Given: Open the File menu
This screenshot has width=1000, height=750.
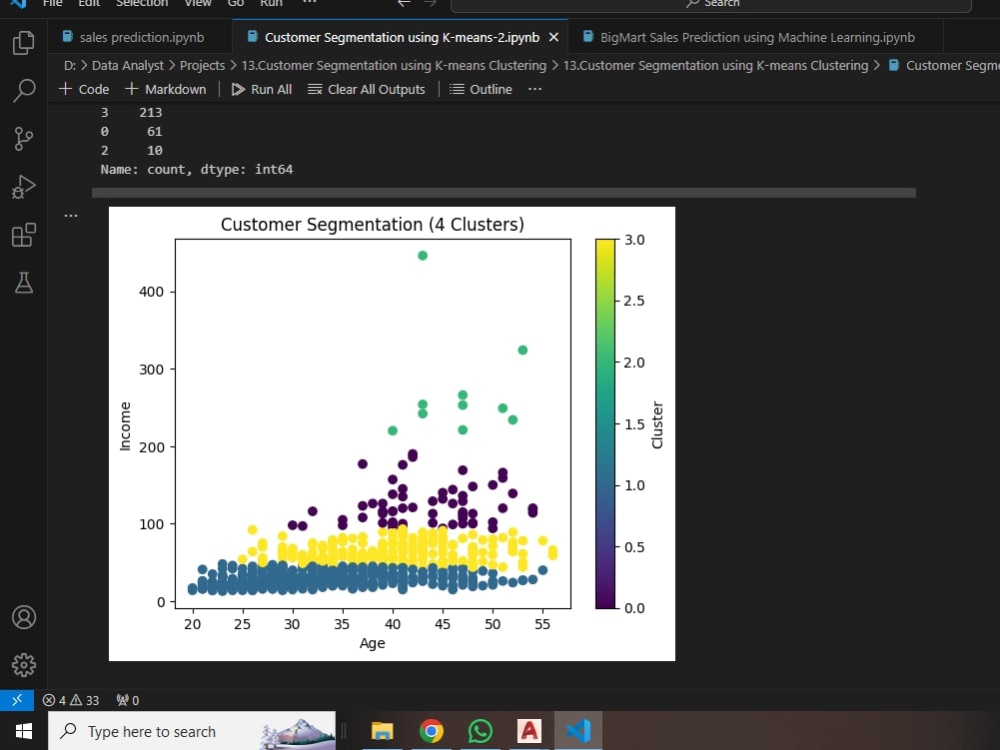Looking at the screenshot, I should point(52,3).
